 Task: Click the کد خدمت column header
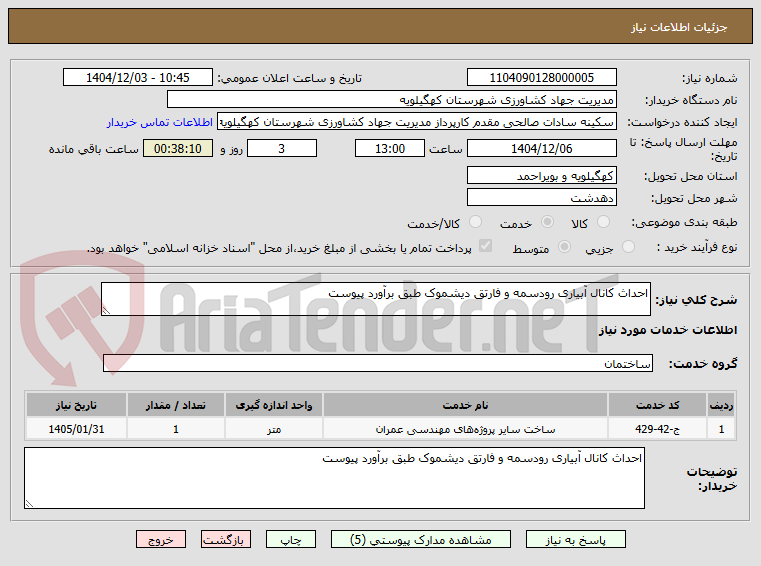[x=657, y=405]
